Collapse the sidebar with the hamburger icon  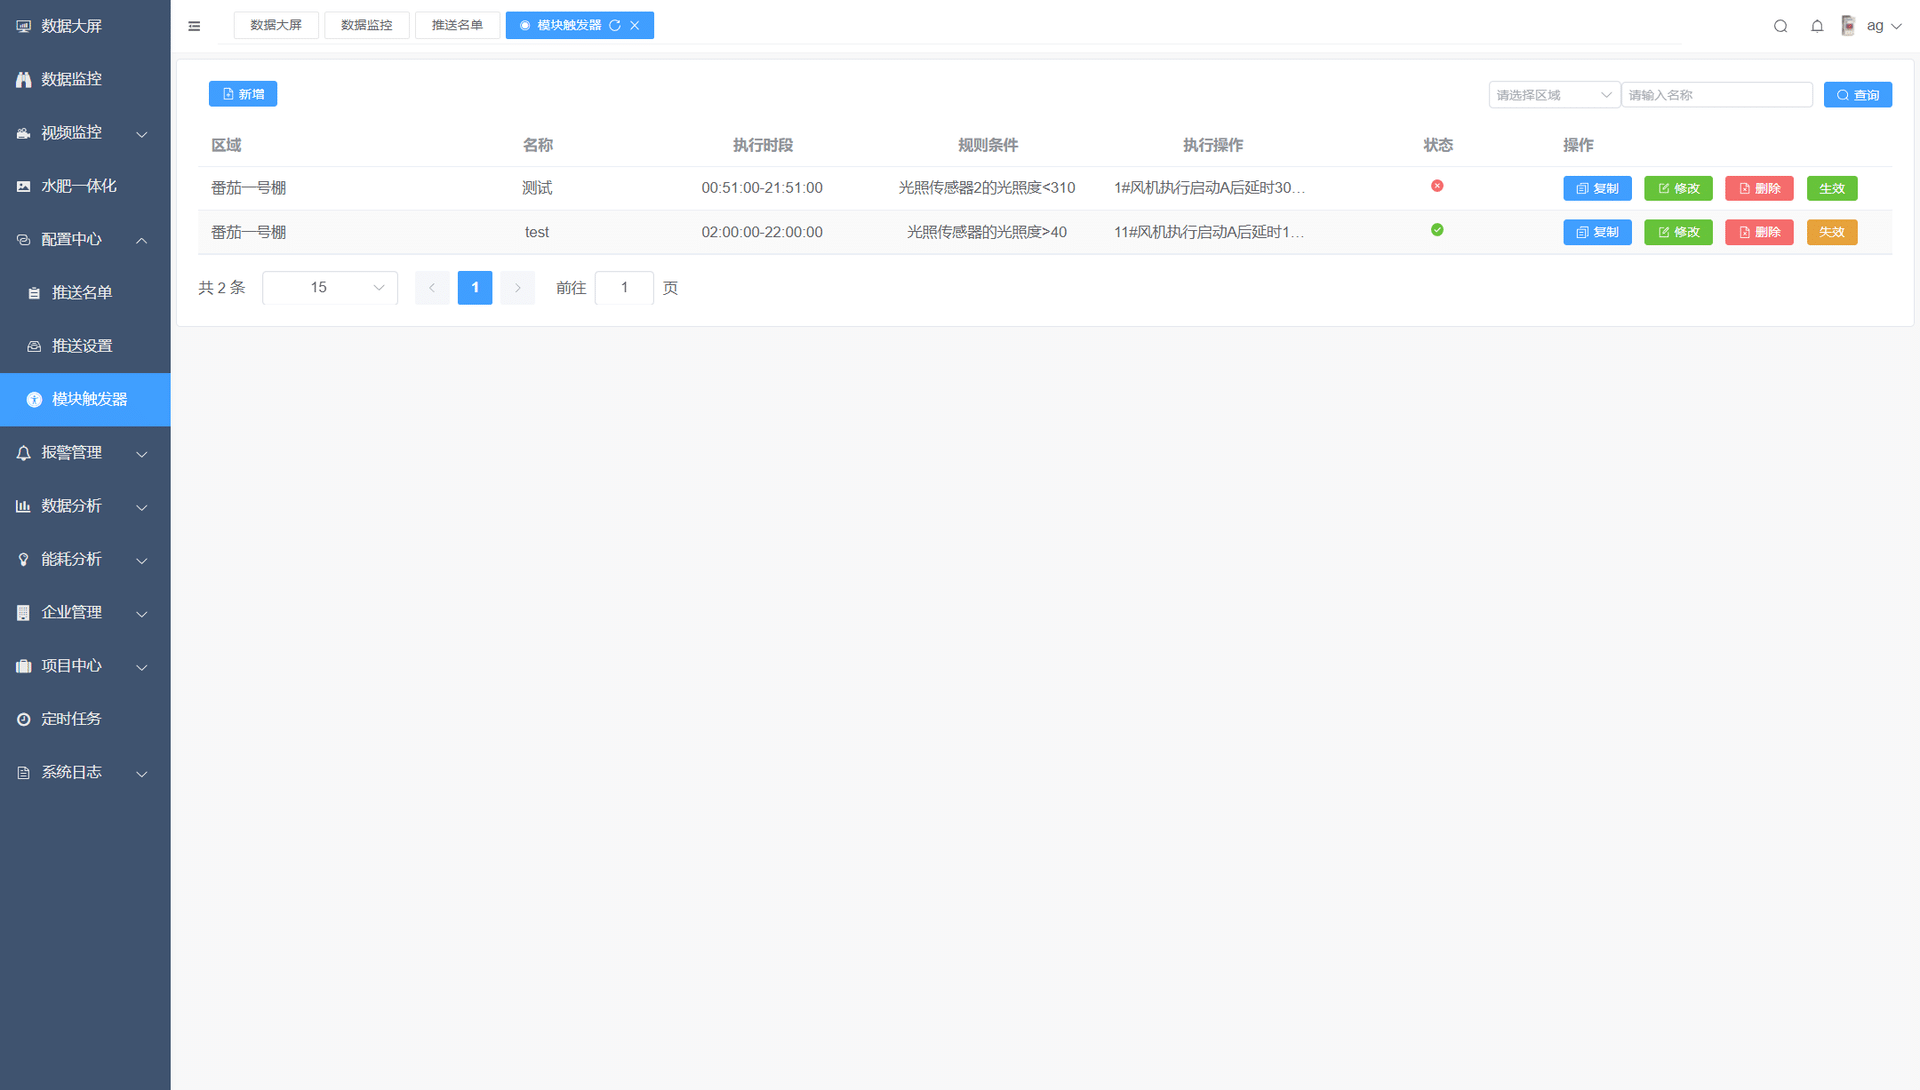[194, 26]
